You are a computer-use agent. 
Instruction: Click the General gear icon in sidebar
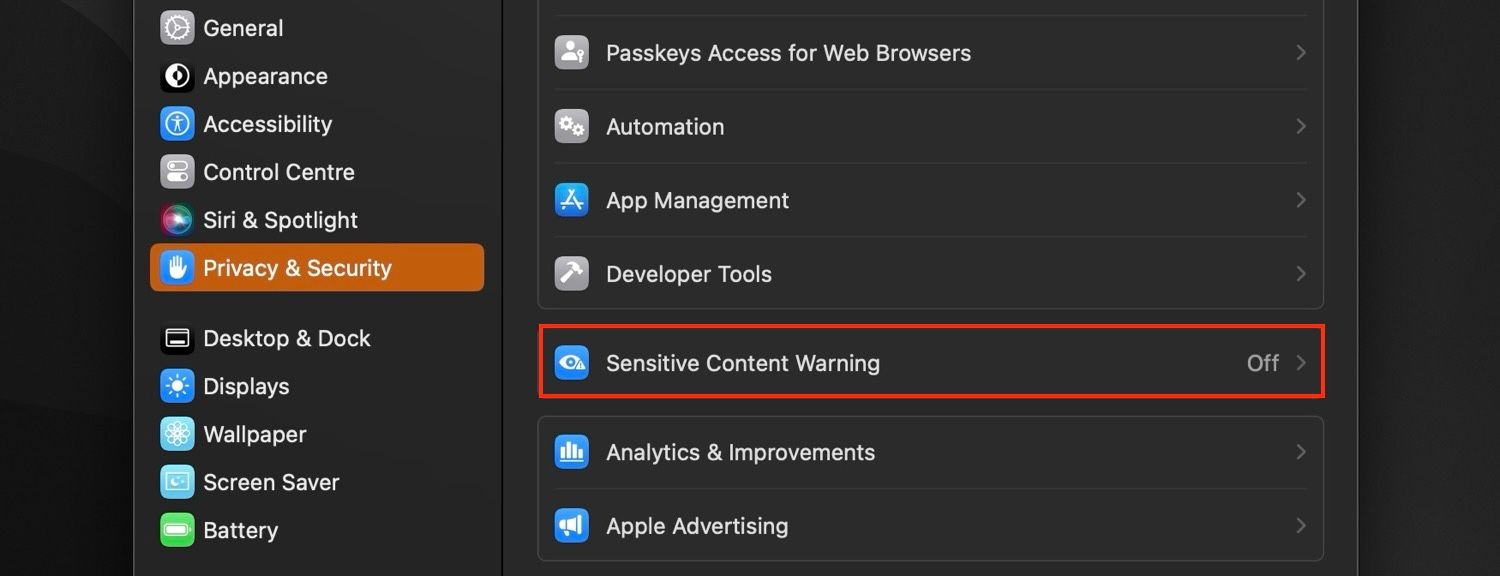tap(177, 28)
